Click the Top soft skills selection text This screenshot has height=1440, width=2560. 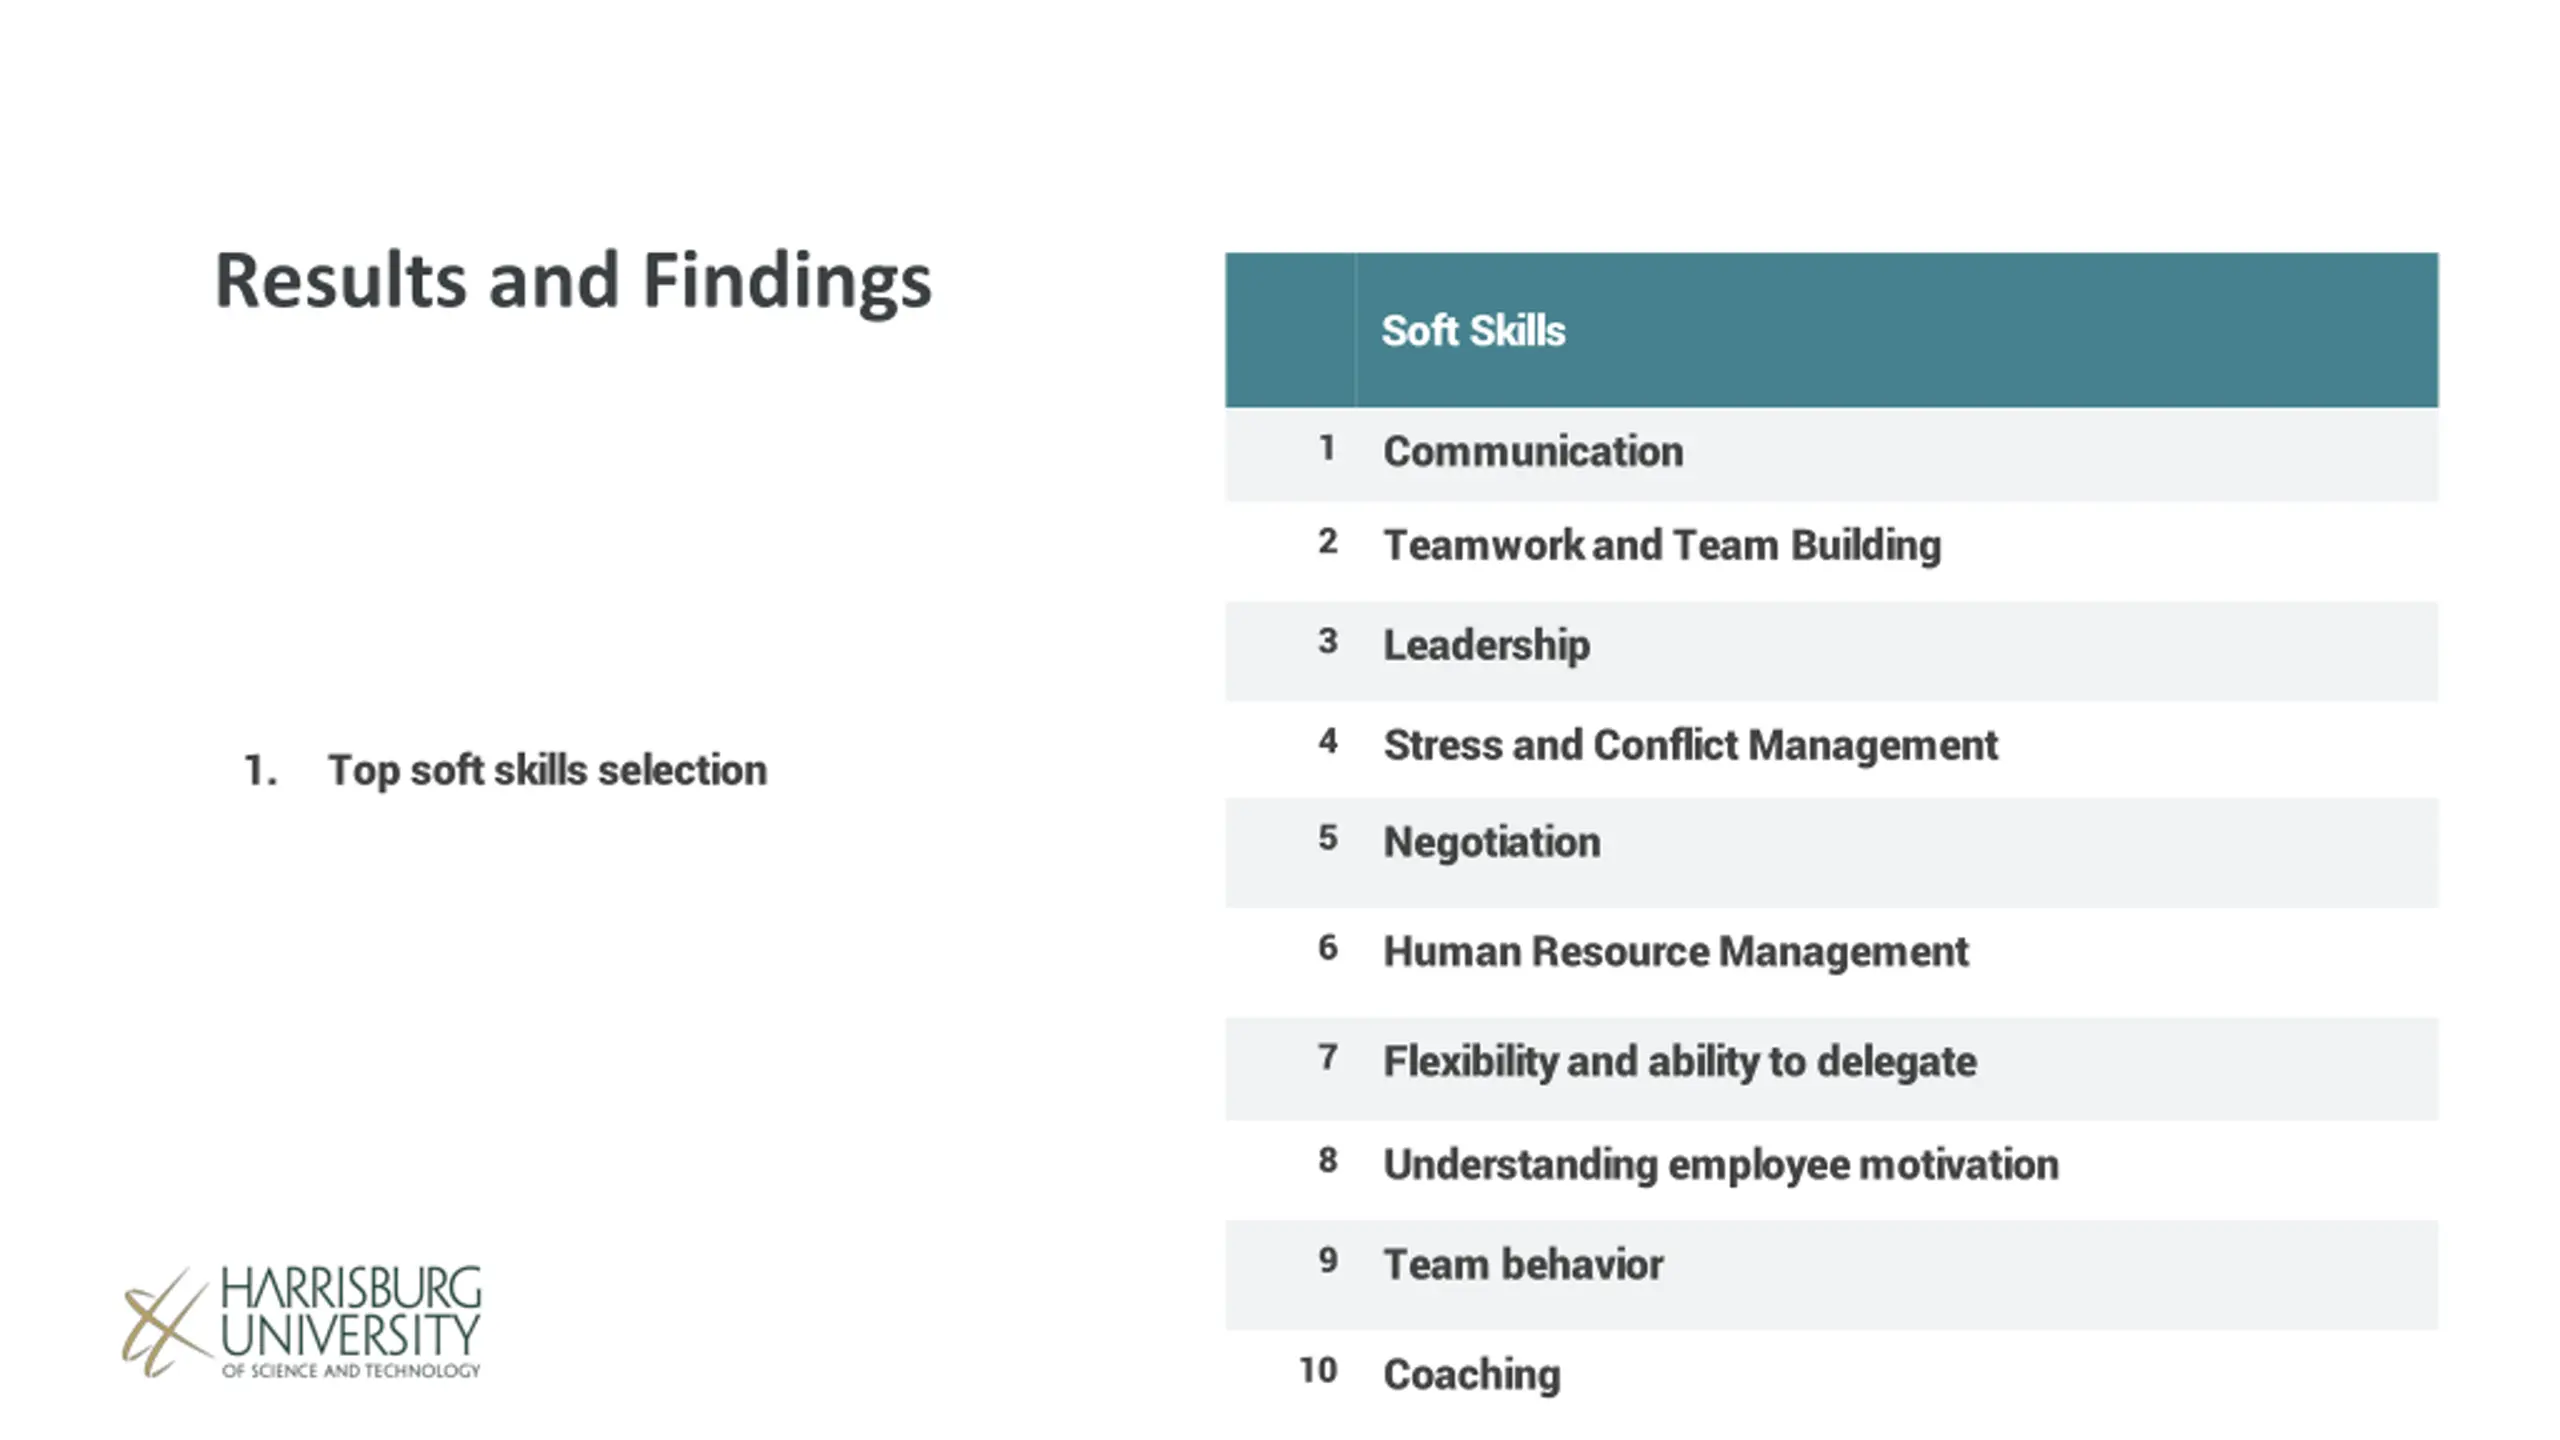click(x=547, y=772)
